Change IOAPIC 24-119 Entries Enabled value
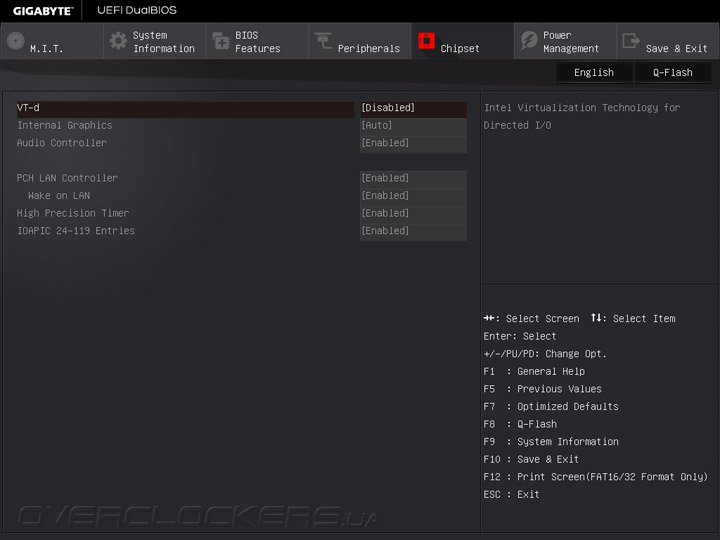Image resolution: width=720 pixels, height=540 pixels. (x=413, y=231)
